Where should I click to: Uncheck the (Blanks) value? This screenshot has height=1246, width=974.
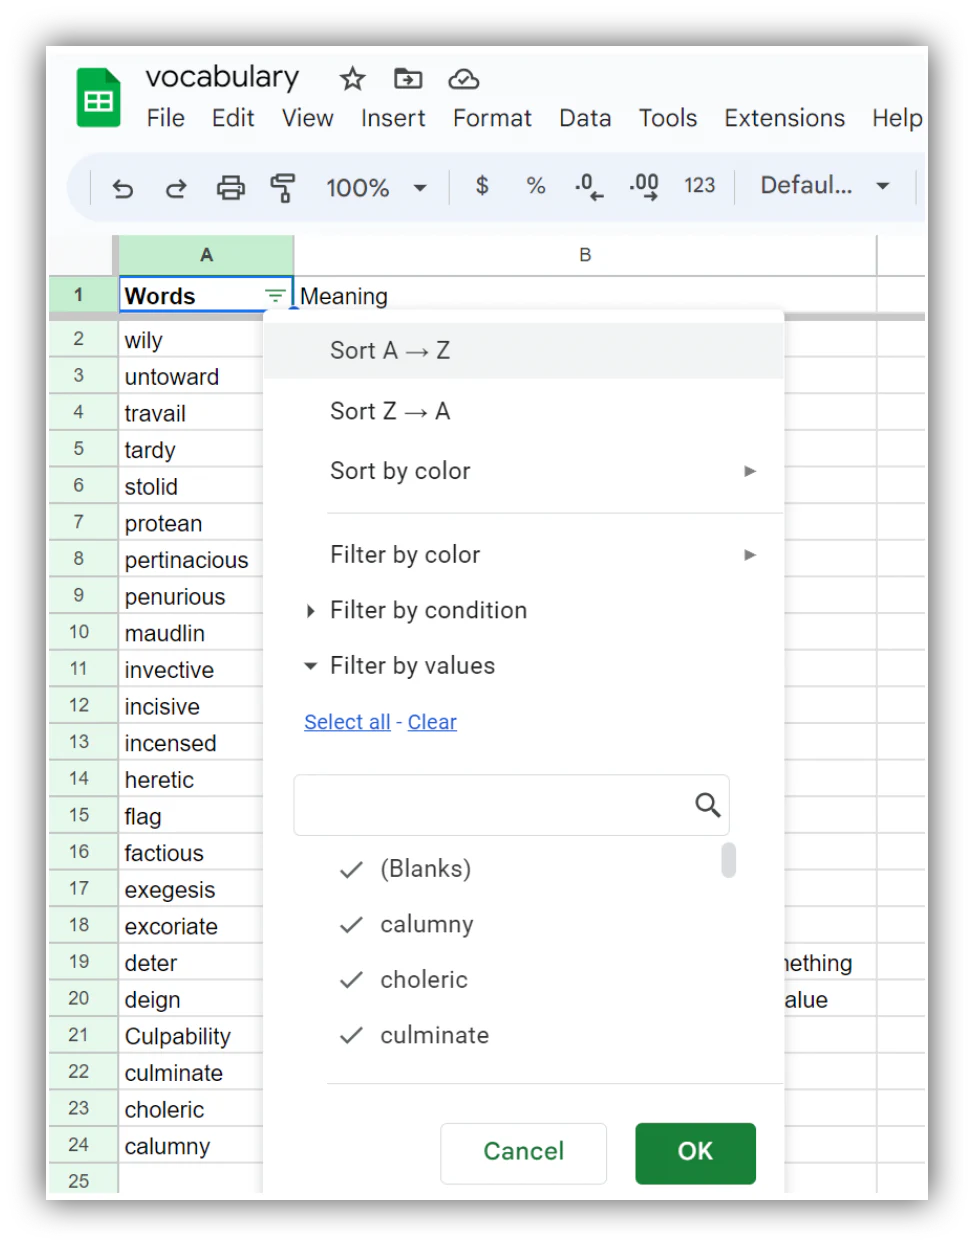(351, 869)
